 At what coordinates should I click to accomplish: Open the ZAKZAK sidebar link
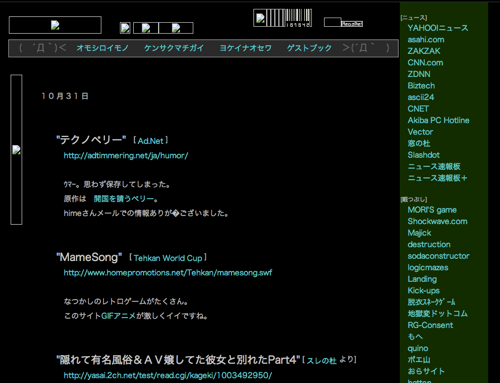(424, 51)
